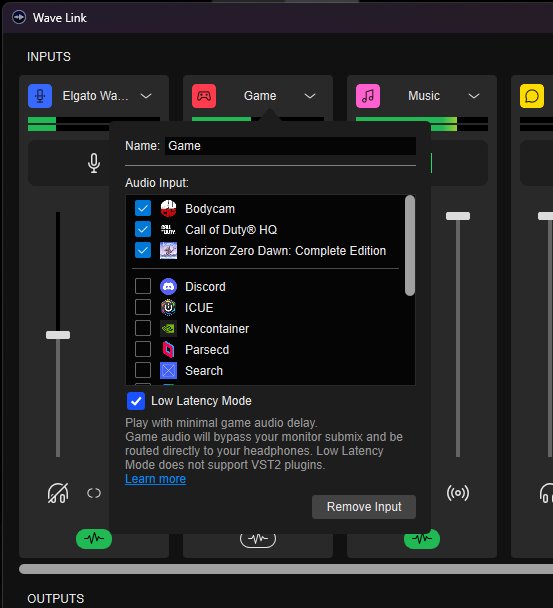Click the Game channel effects waveform button
Screen dimensions: 553x608
tap(258, 539)
